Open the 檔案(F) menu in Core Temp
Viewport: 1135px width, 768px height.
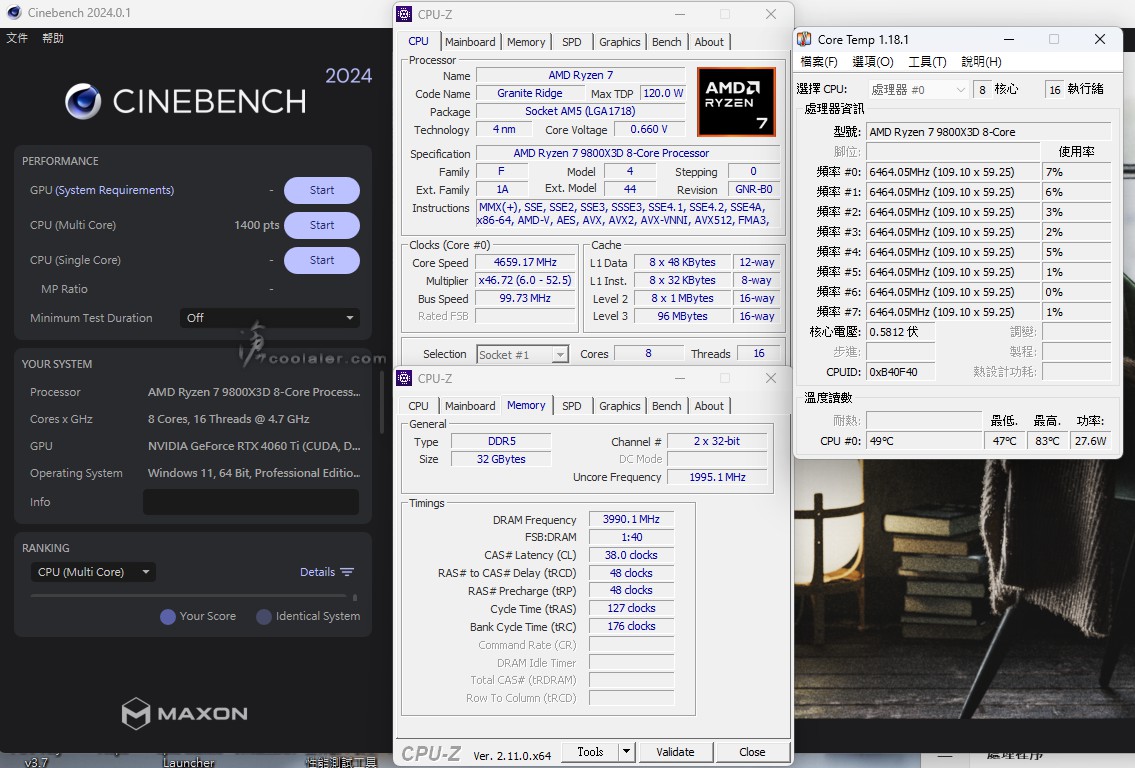(x=819, y=62)
